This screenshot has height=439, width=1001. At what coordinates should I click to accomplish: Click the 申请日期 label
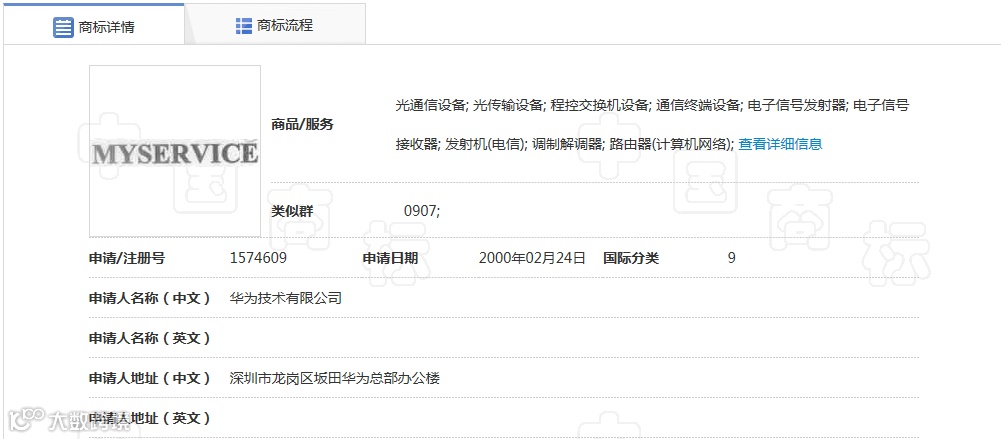pyautogui.click(x=391, y=258)
